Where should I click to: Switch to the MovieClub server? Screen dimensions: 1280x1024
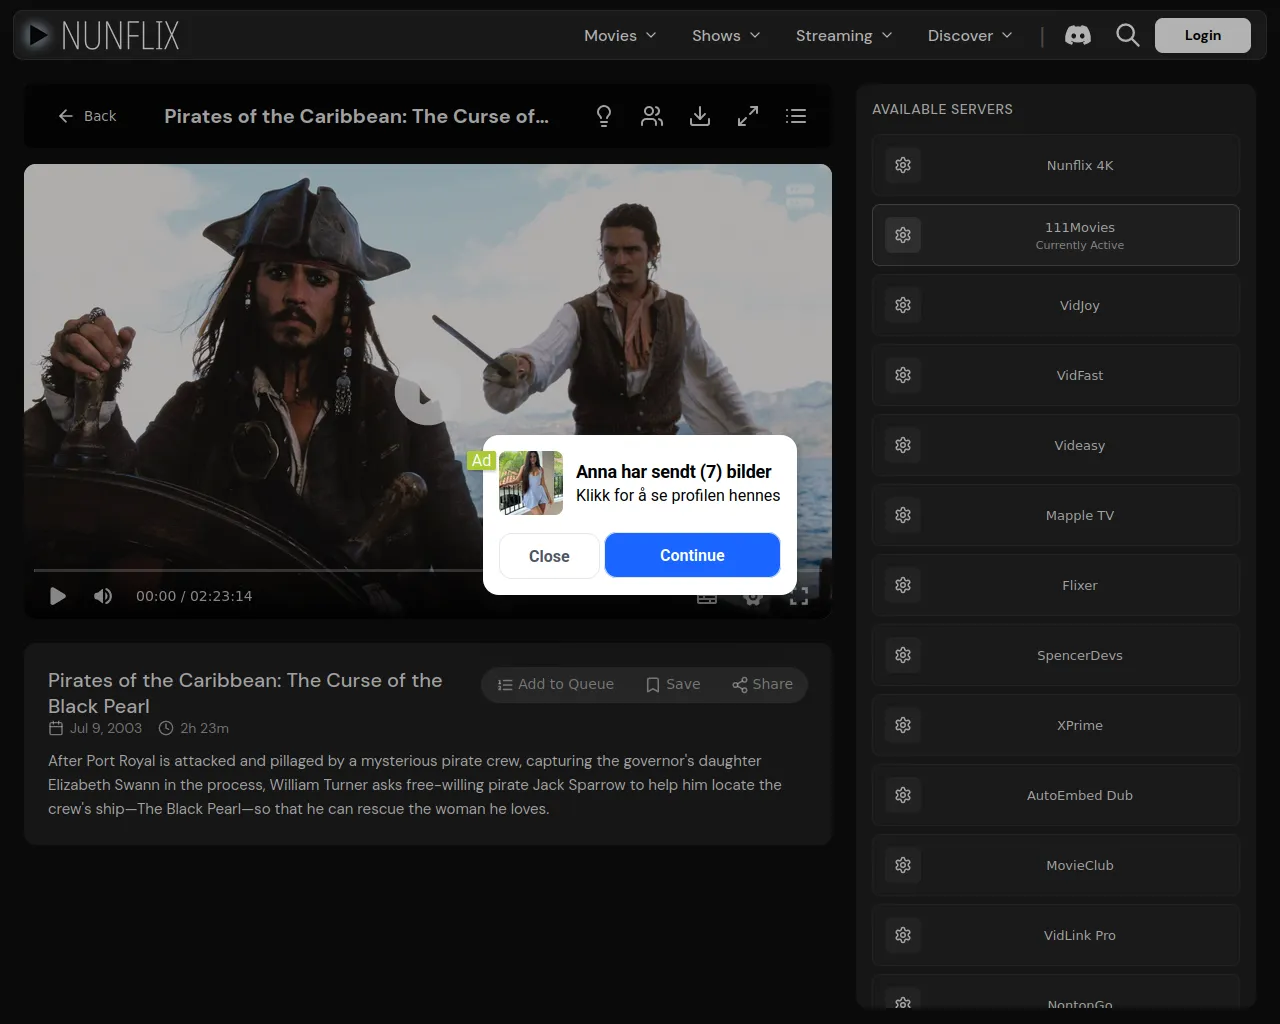click(x=1056, y=865)
